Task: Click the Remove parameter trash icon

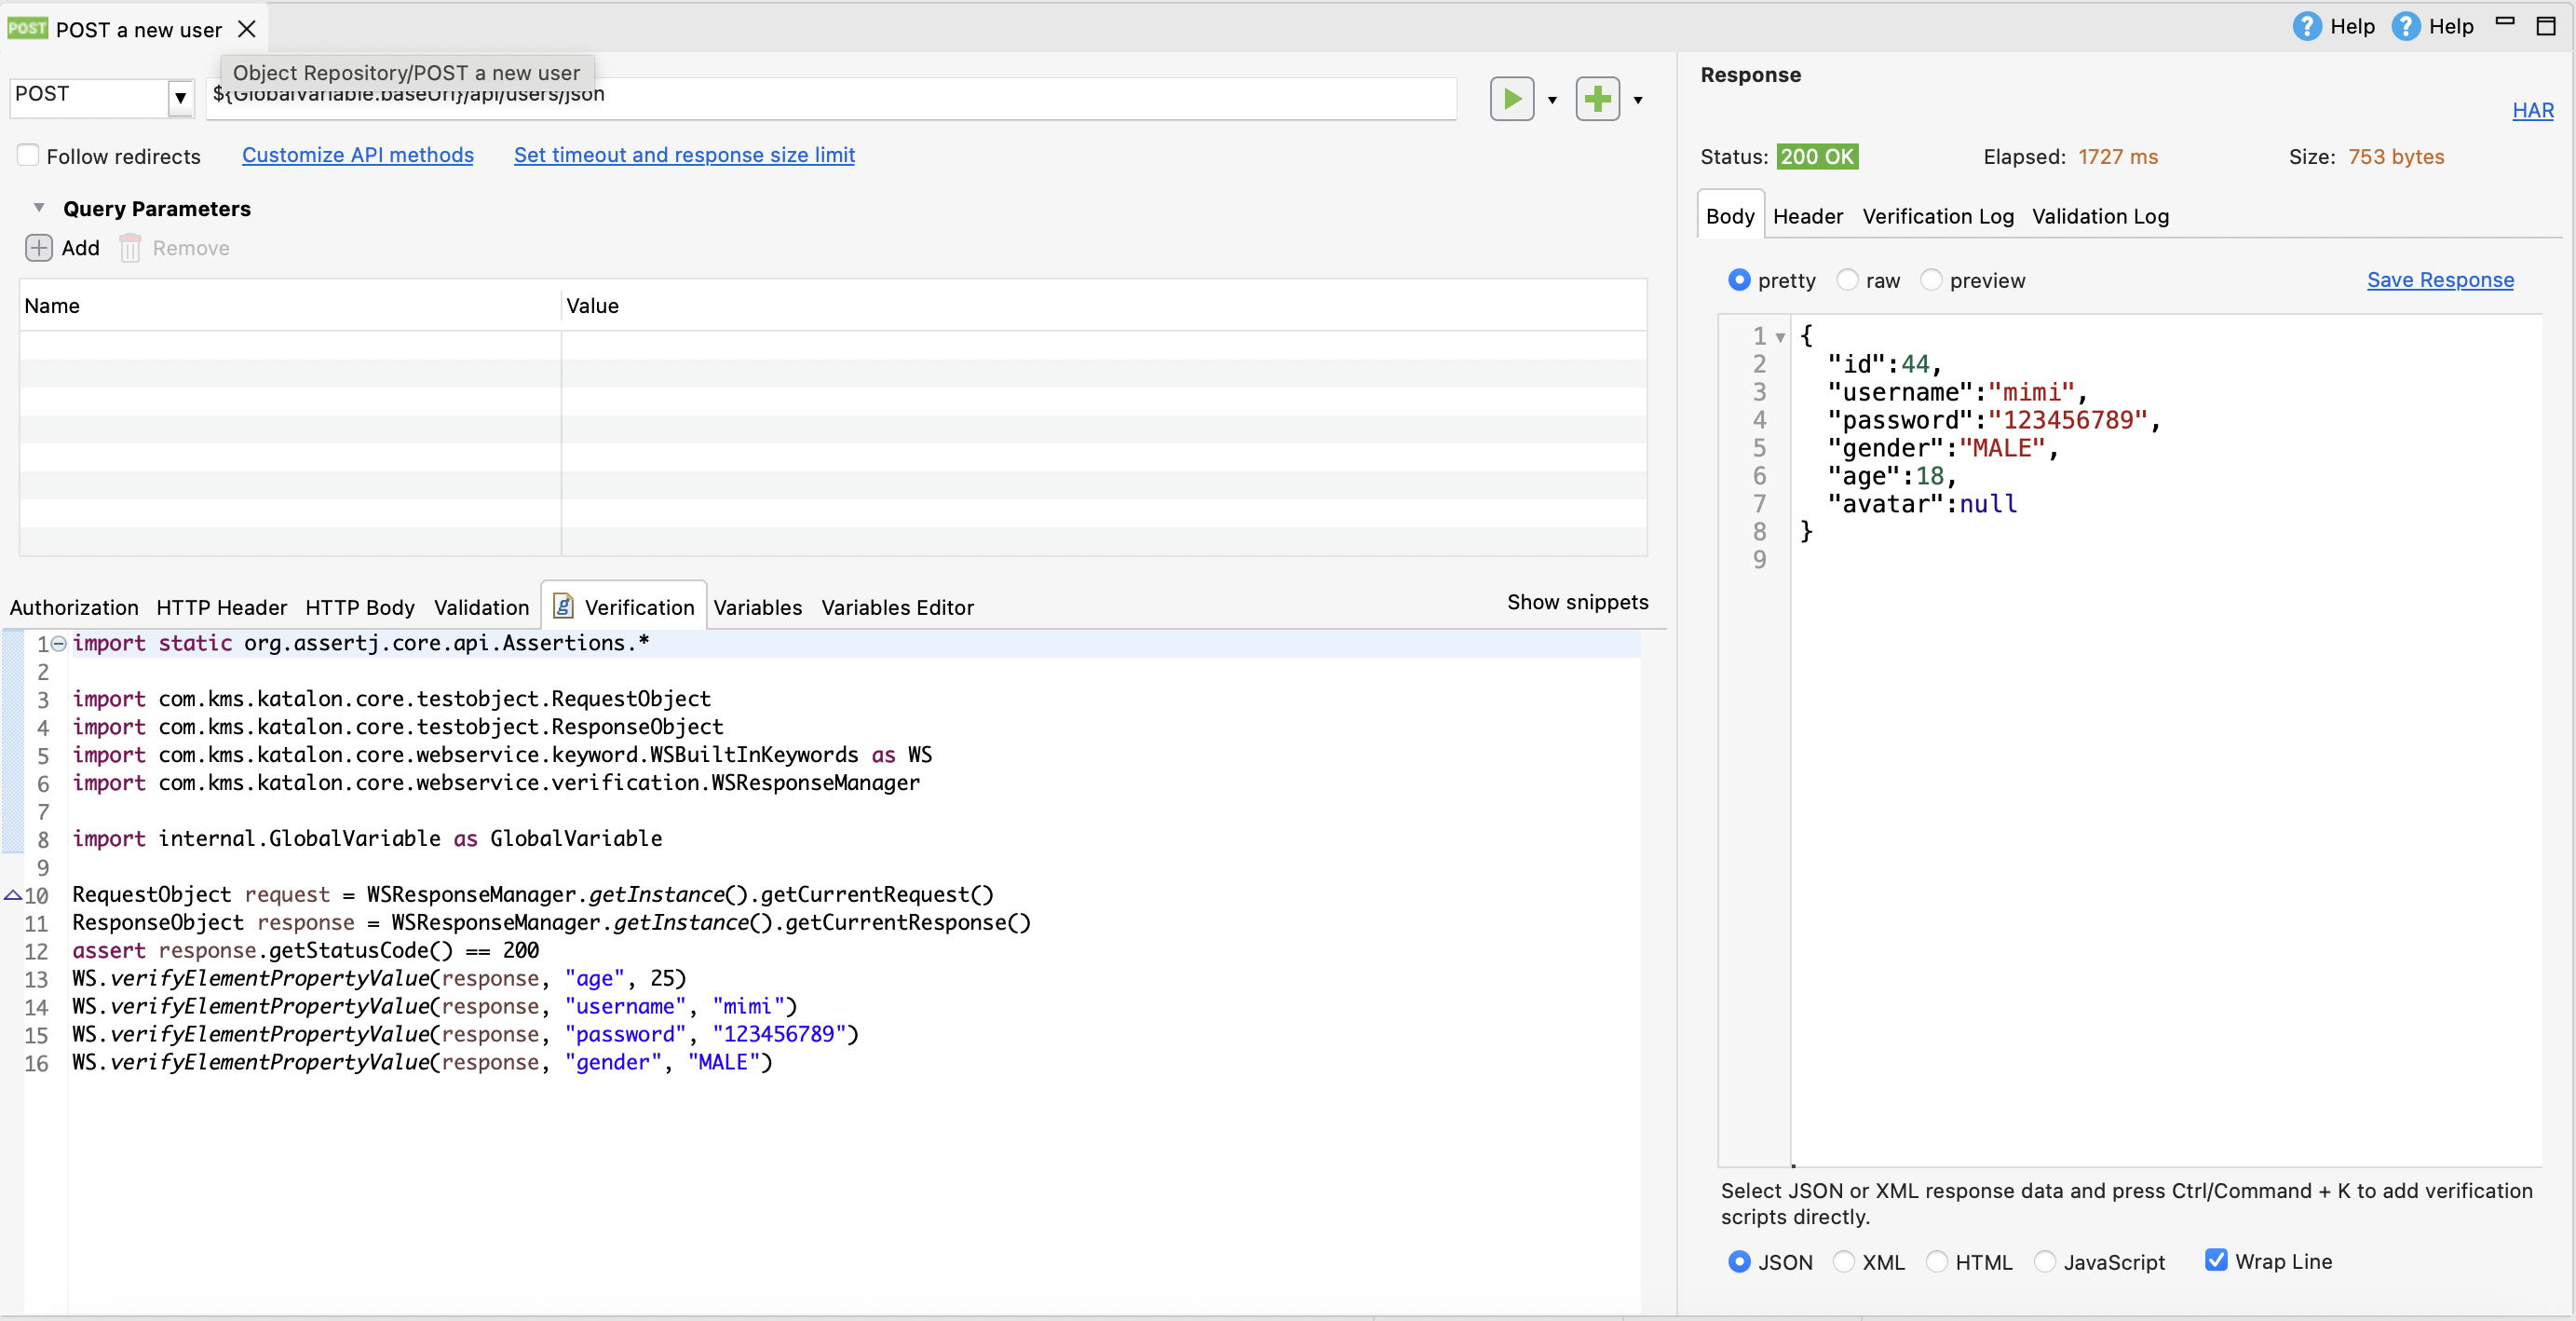Action: (x=130, y=248)
